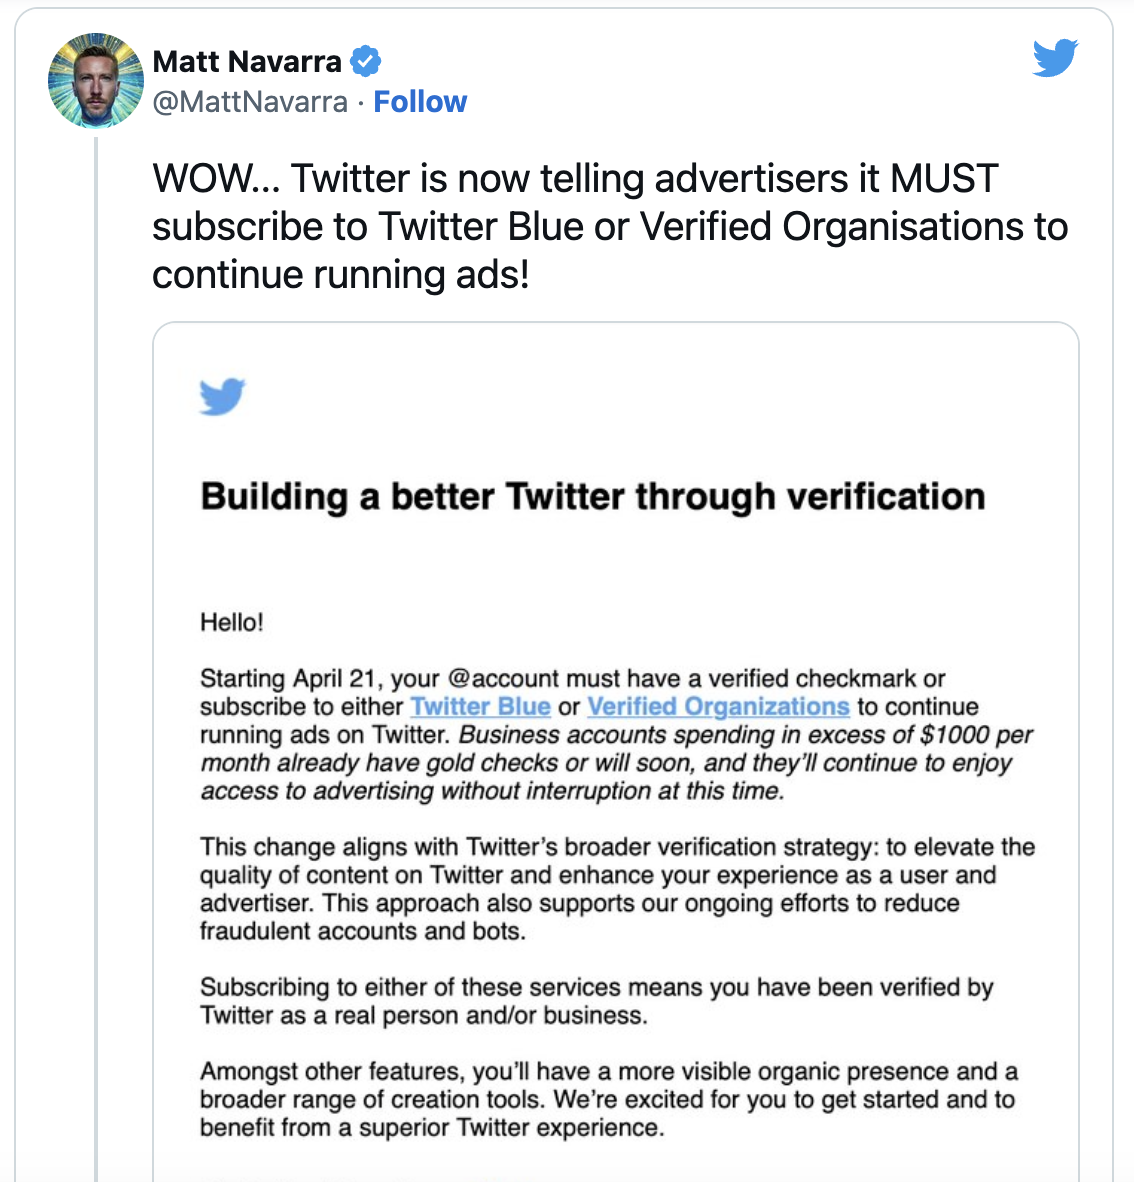Image resolution: width=1134 pixels, height=1182 pixels.
Task: Follow Matt Navarra
Action: click(x=420, y=102)
